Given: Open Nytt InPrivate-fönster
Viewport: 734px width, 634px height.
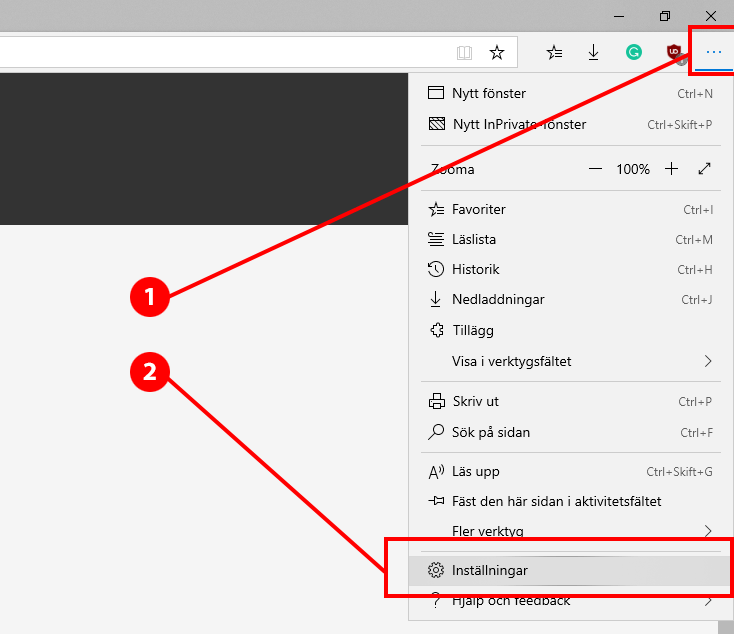Looking at the screenshot, I should [x=519, y=124].
